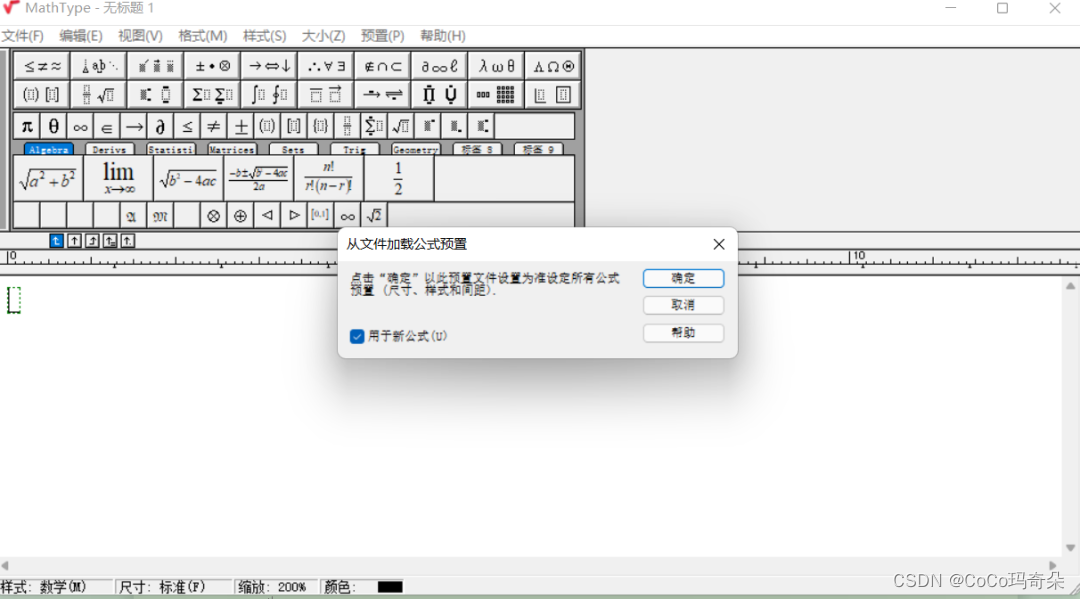
Task: Select the left-aligned tab stop button
Action: tap(56, 241)
